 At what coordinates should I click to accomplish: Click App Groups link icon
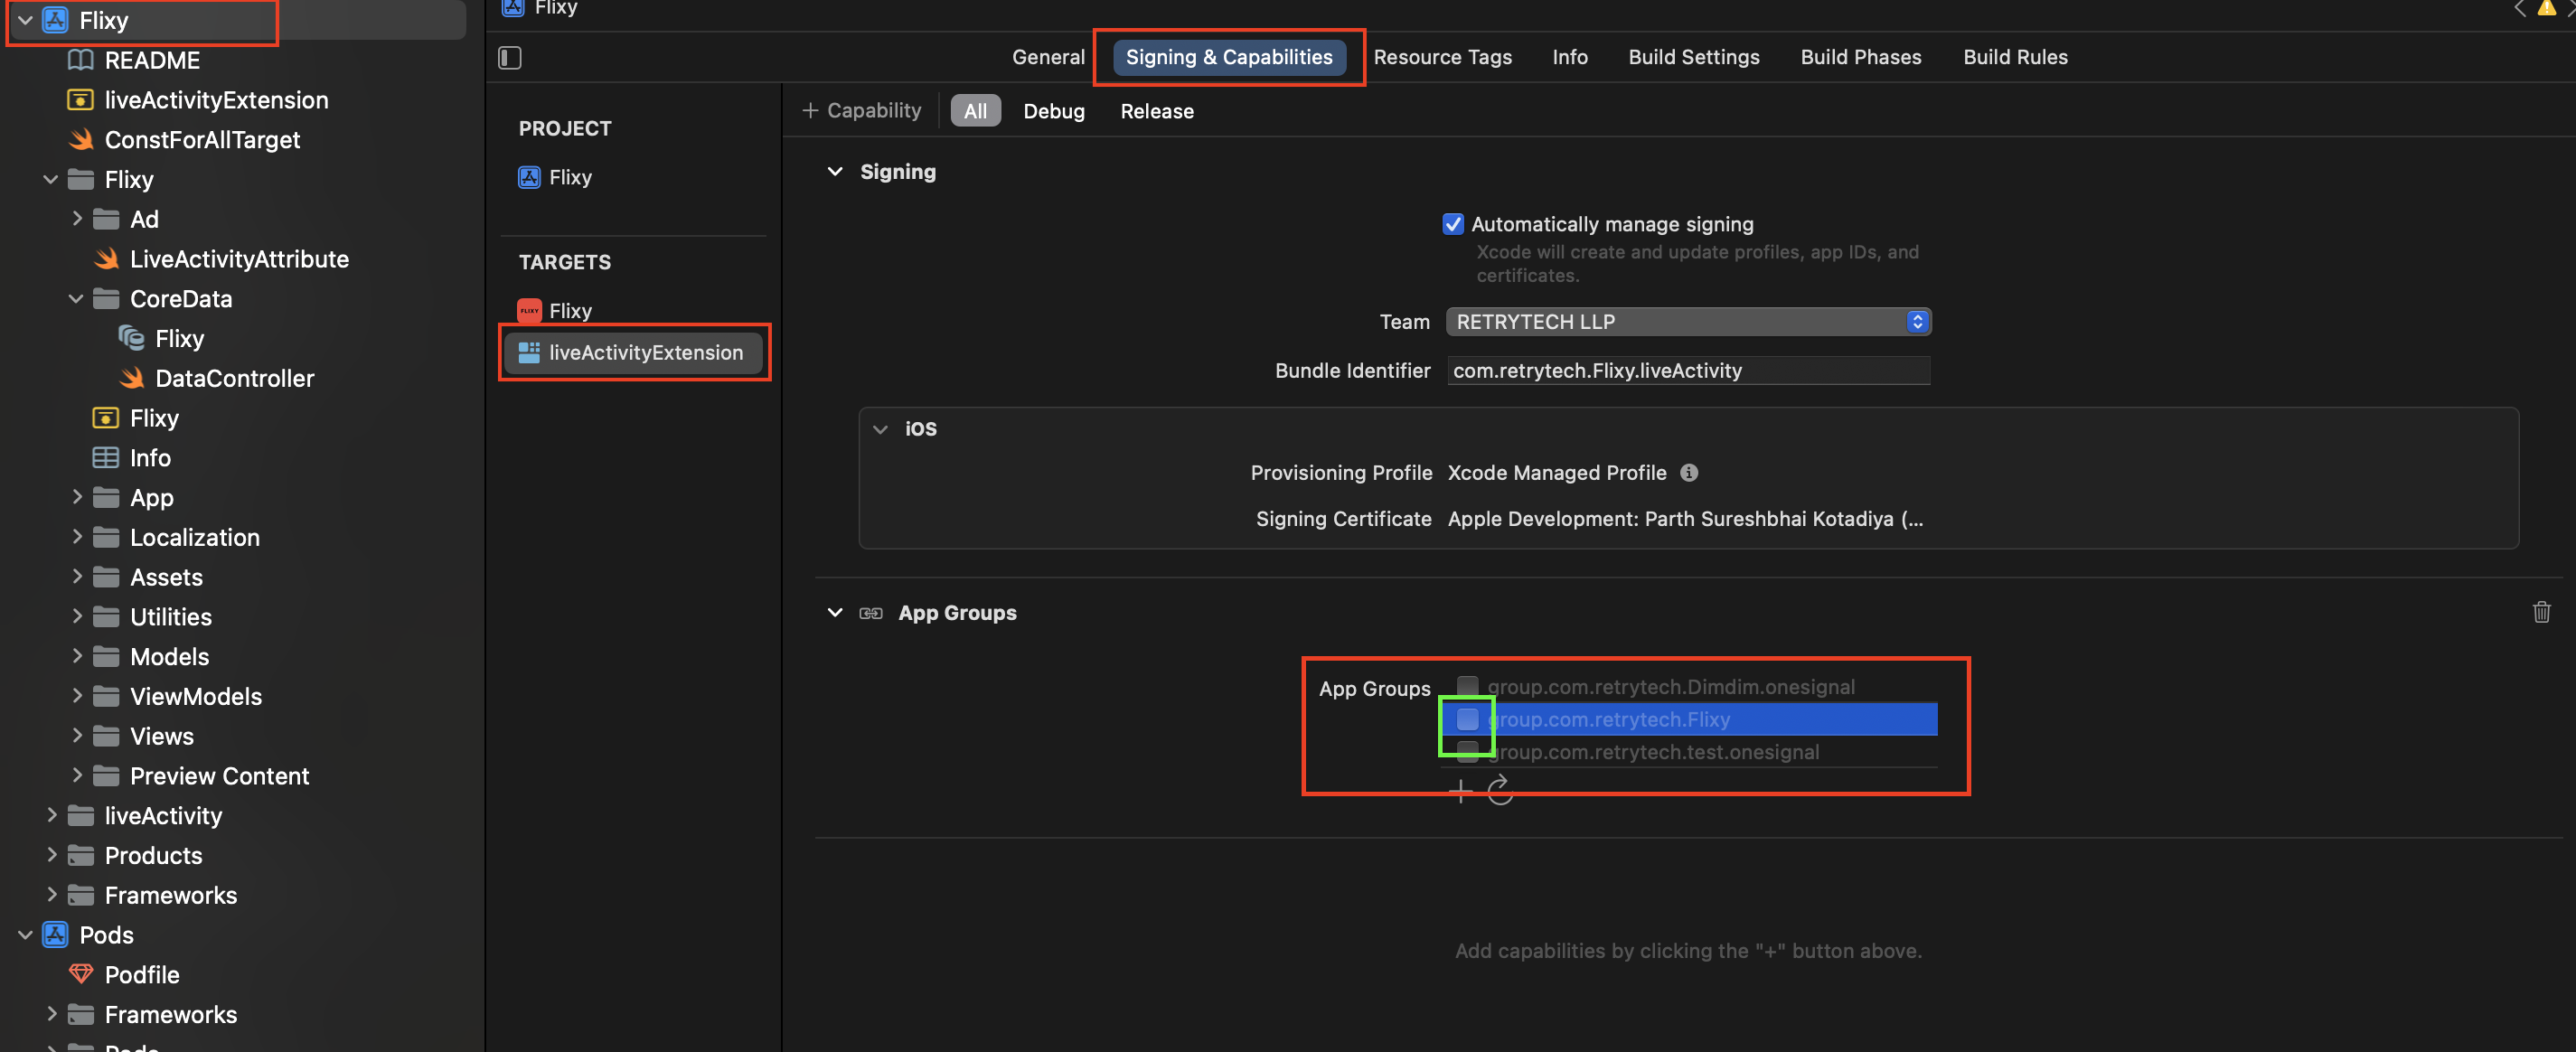coord(871,613)
